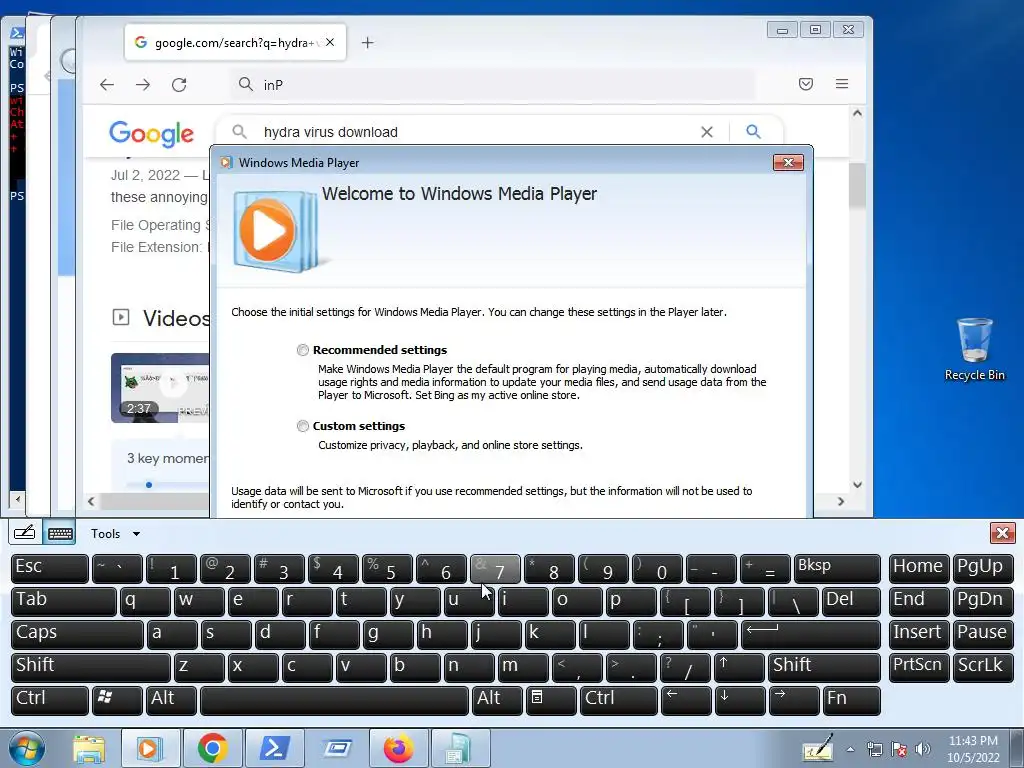
Task: Tap the Del key on the keyboard
Action: coord(851,601)
